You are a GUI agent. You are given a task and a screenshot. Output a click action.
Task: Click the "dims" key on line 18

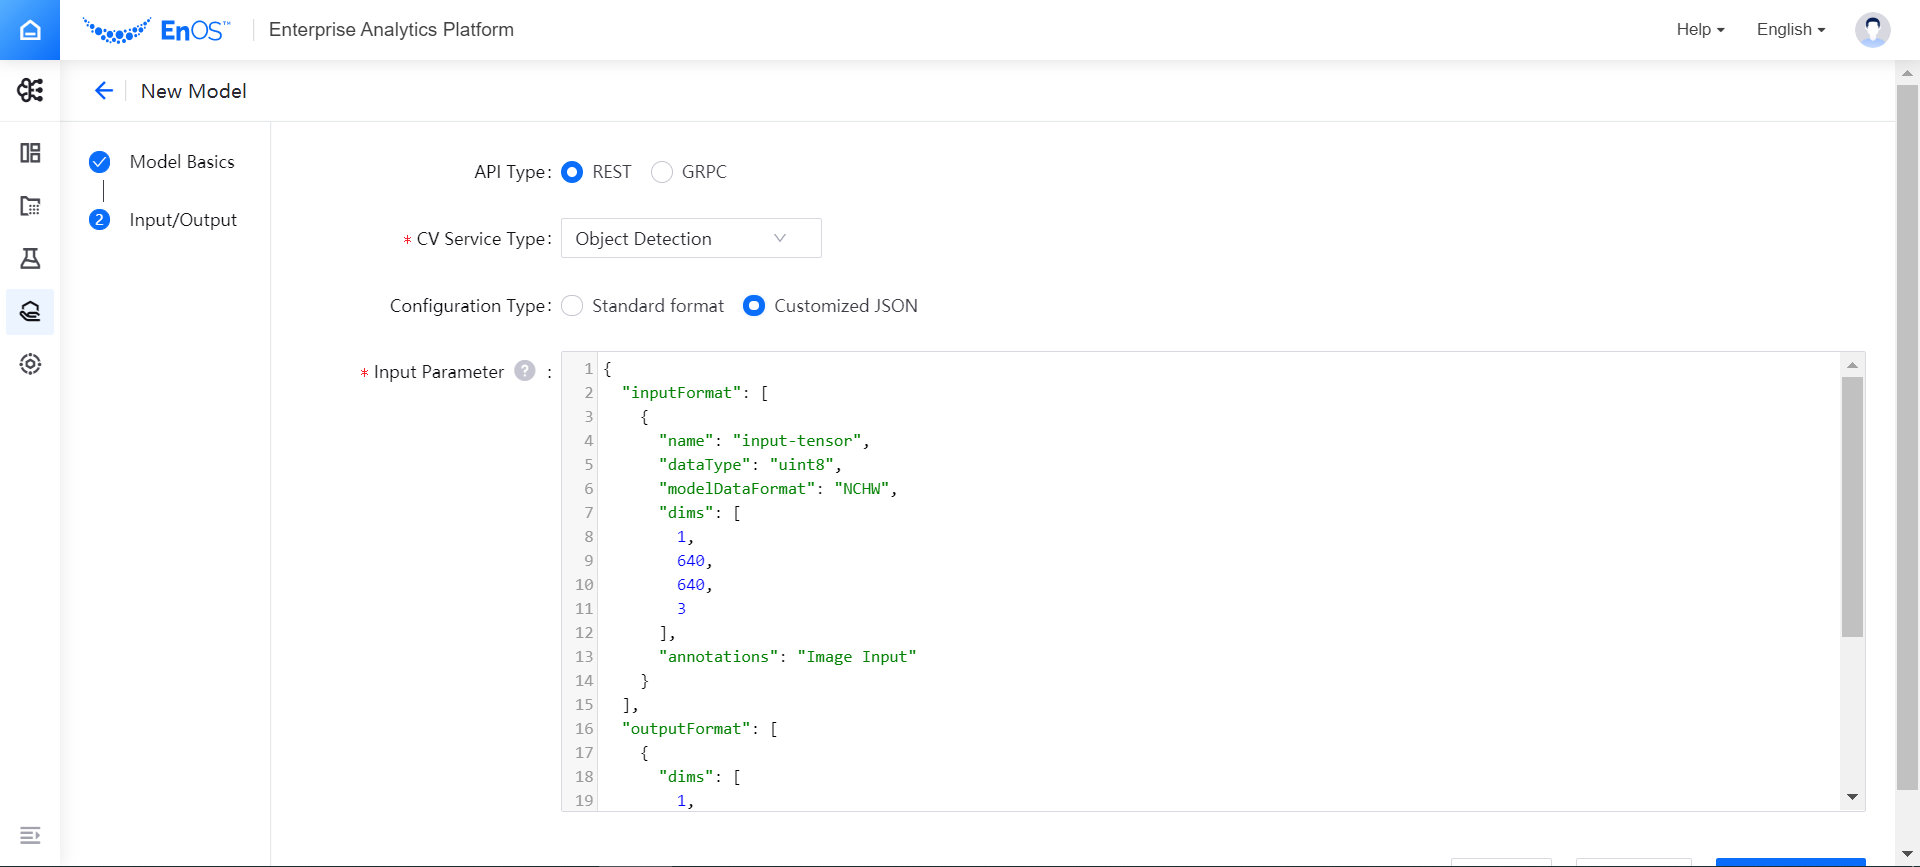click(686, 777)
